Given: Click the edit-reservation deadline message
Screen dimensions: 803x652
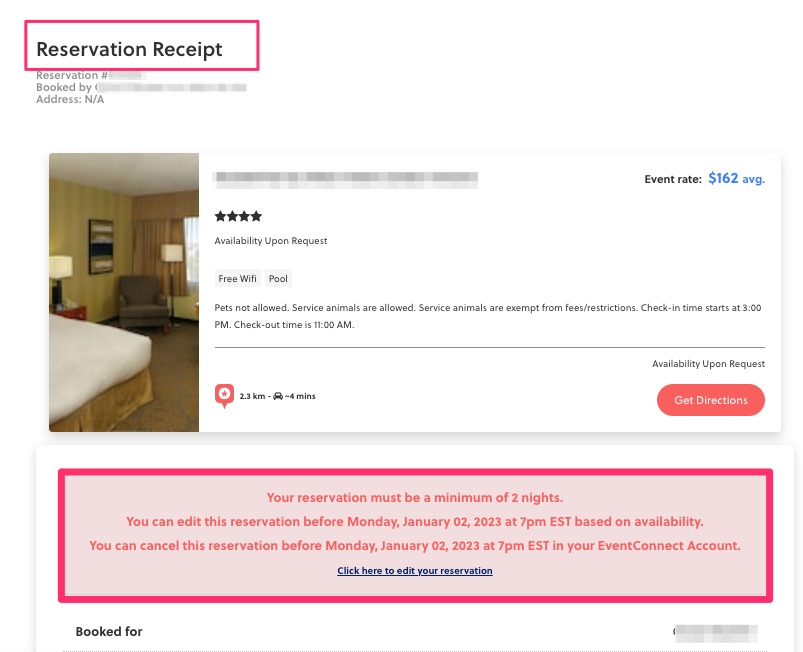Looking at the screenshot, I should tap(415, 521).
